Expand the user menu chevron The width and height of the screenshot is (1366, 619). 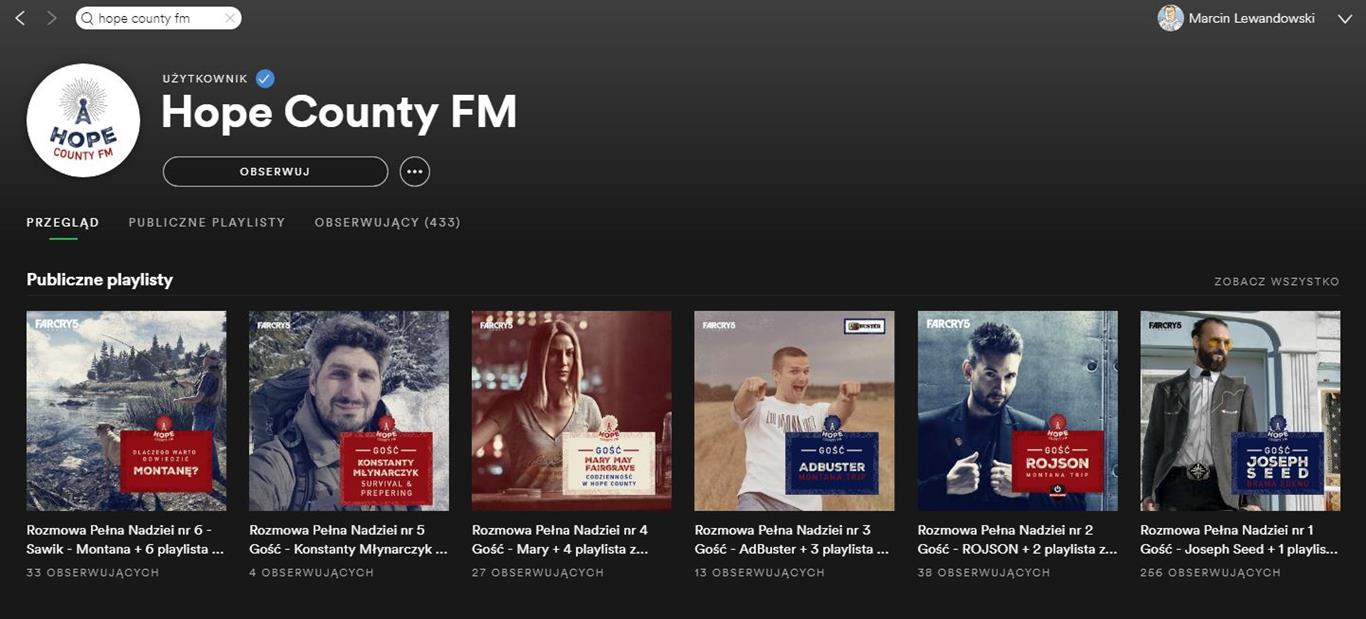pos(1344,18)
